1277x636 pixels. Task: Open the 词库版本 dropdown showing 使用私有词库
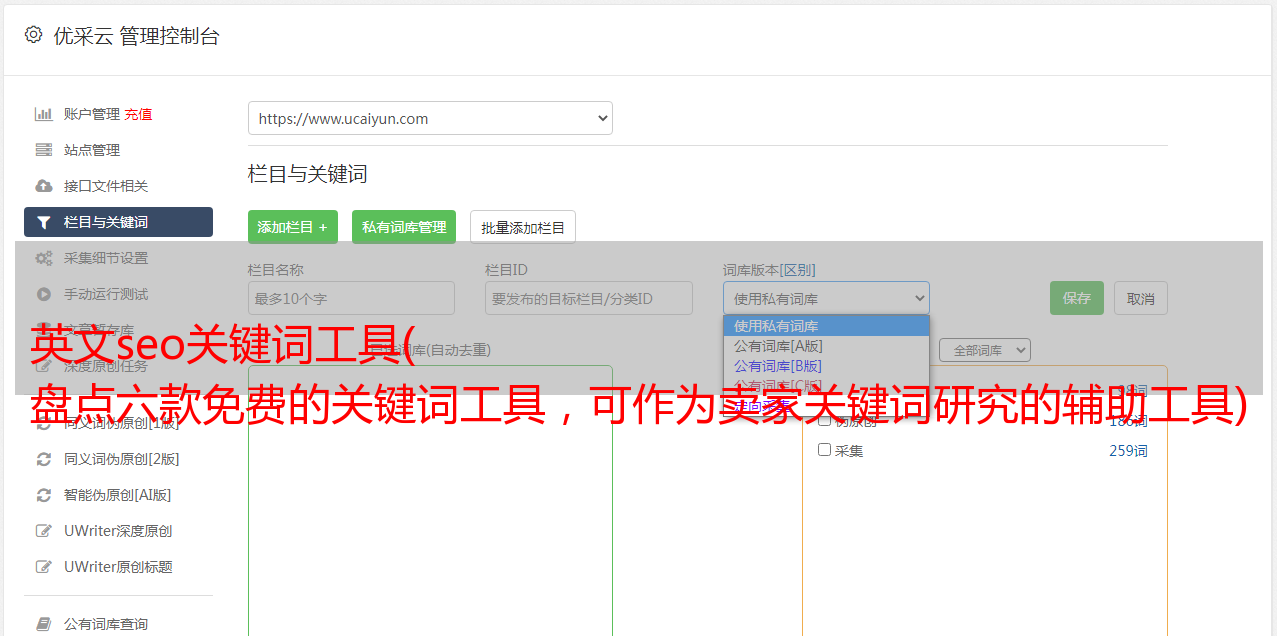pyautogui.click(x=826, y=298)
